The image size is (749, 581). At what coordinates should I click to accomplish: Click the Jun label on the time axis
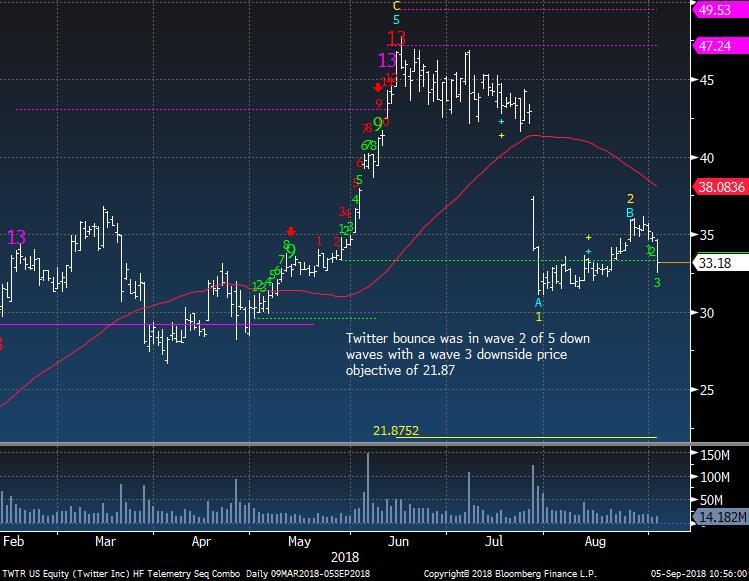[398, 541]
